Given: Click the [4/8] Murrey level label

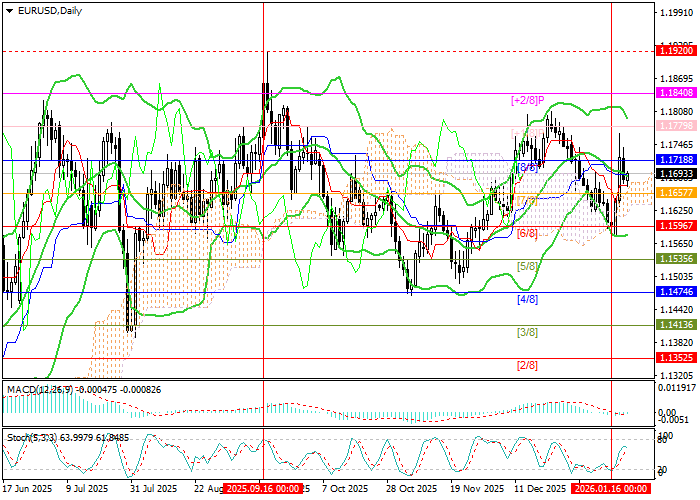Looking at the screenshot, I should pyautogui.click(x=527, y=299).
